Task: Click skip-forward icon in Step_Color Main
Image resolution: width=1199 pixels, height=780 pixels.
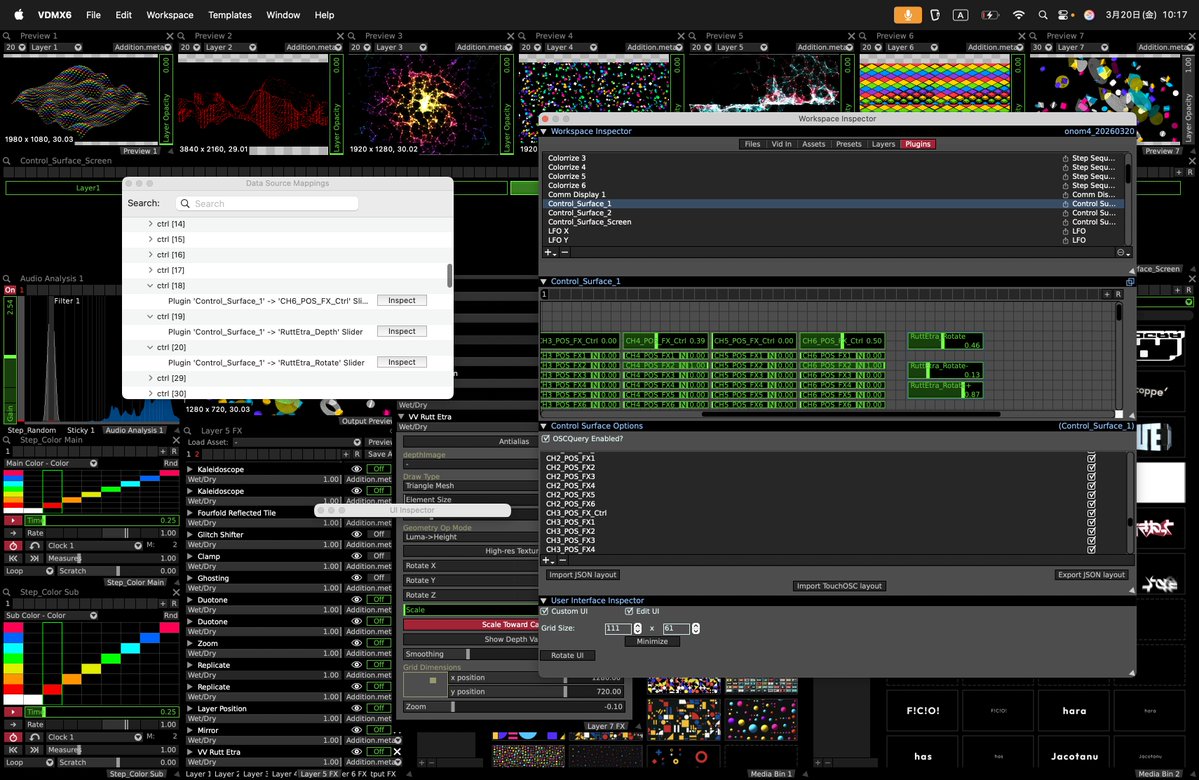Action: (35, 558)
